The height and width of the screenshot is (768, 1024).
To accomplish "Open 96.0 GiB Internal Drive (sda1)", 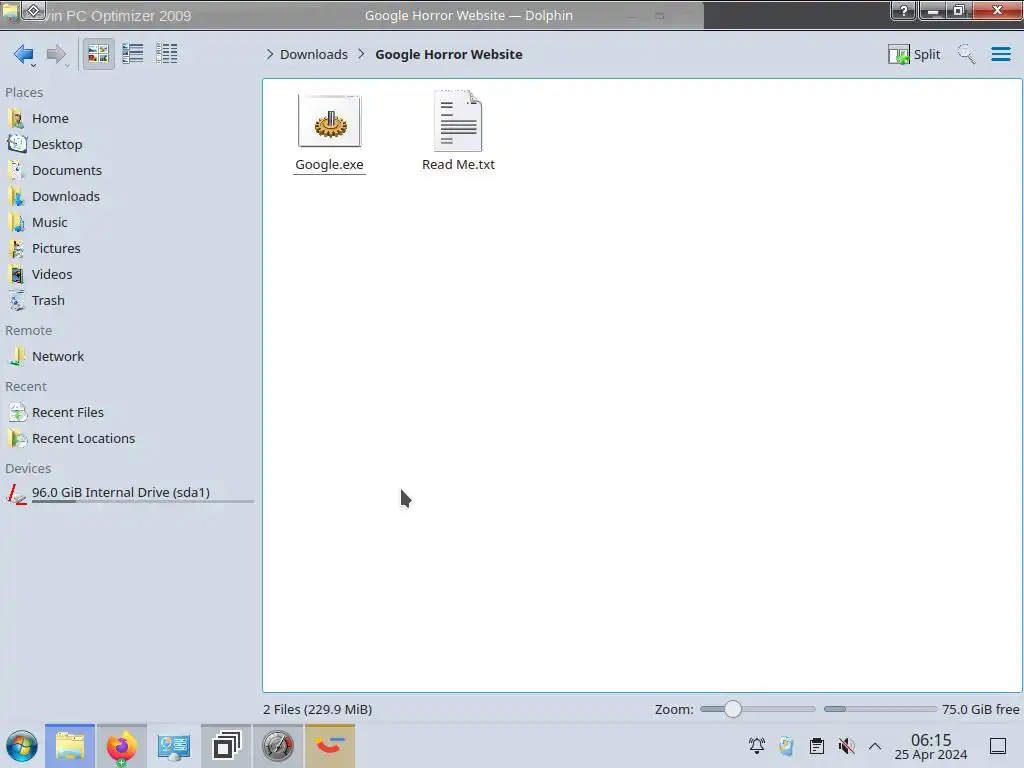I will (x=129, y=494).
